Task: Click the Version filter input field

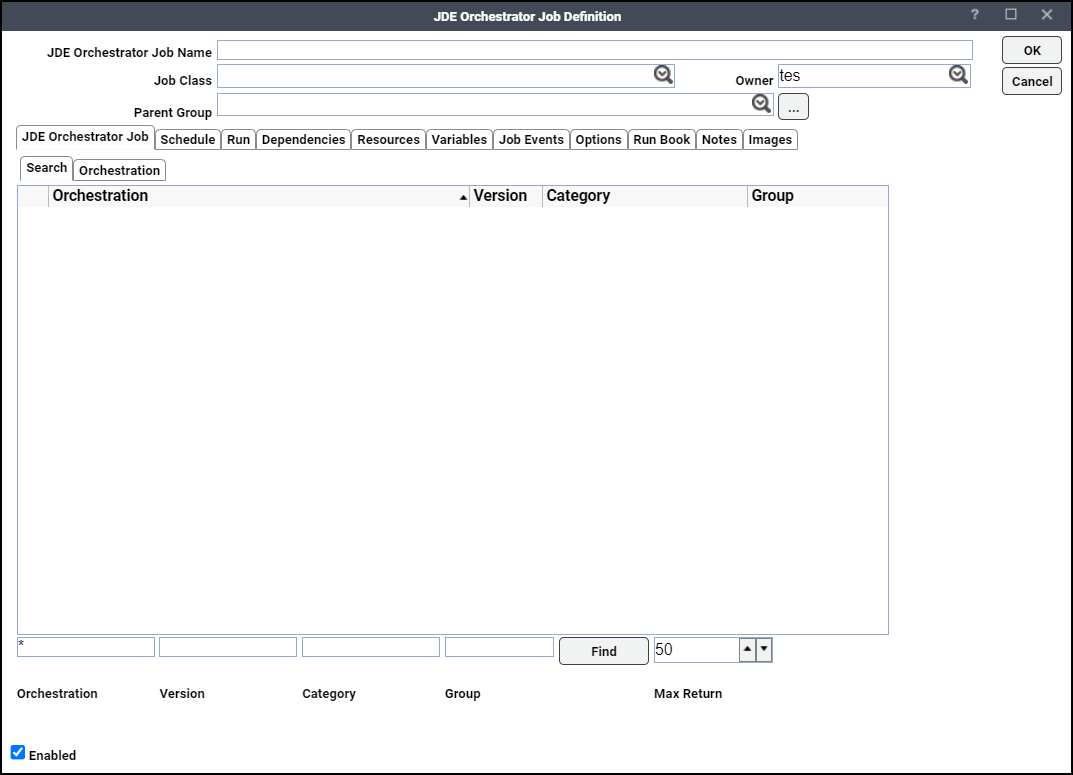Action: click(x=228, y=647)
